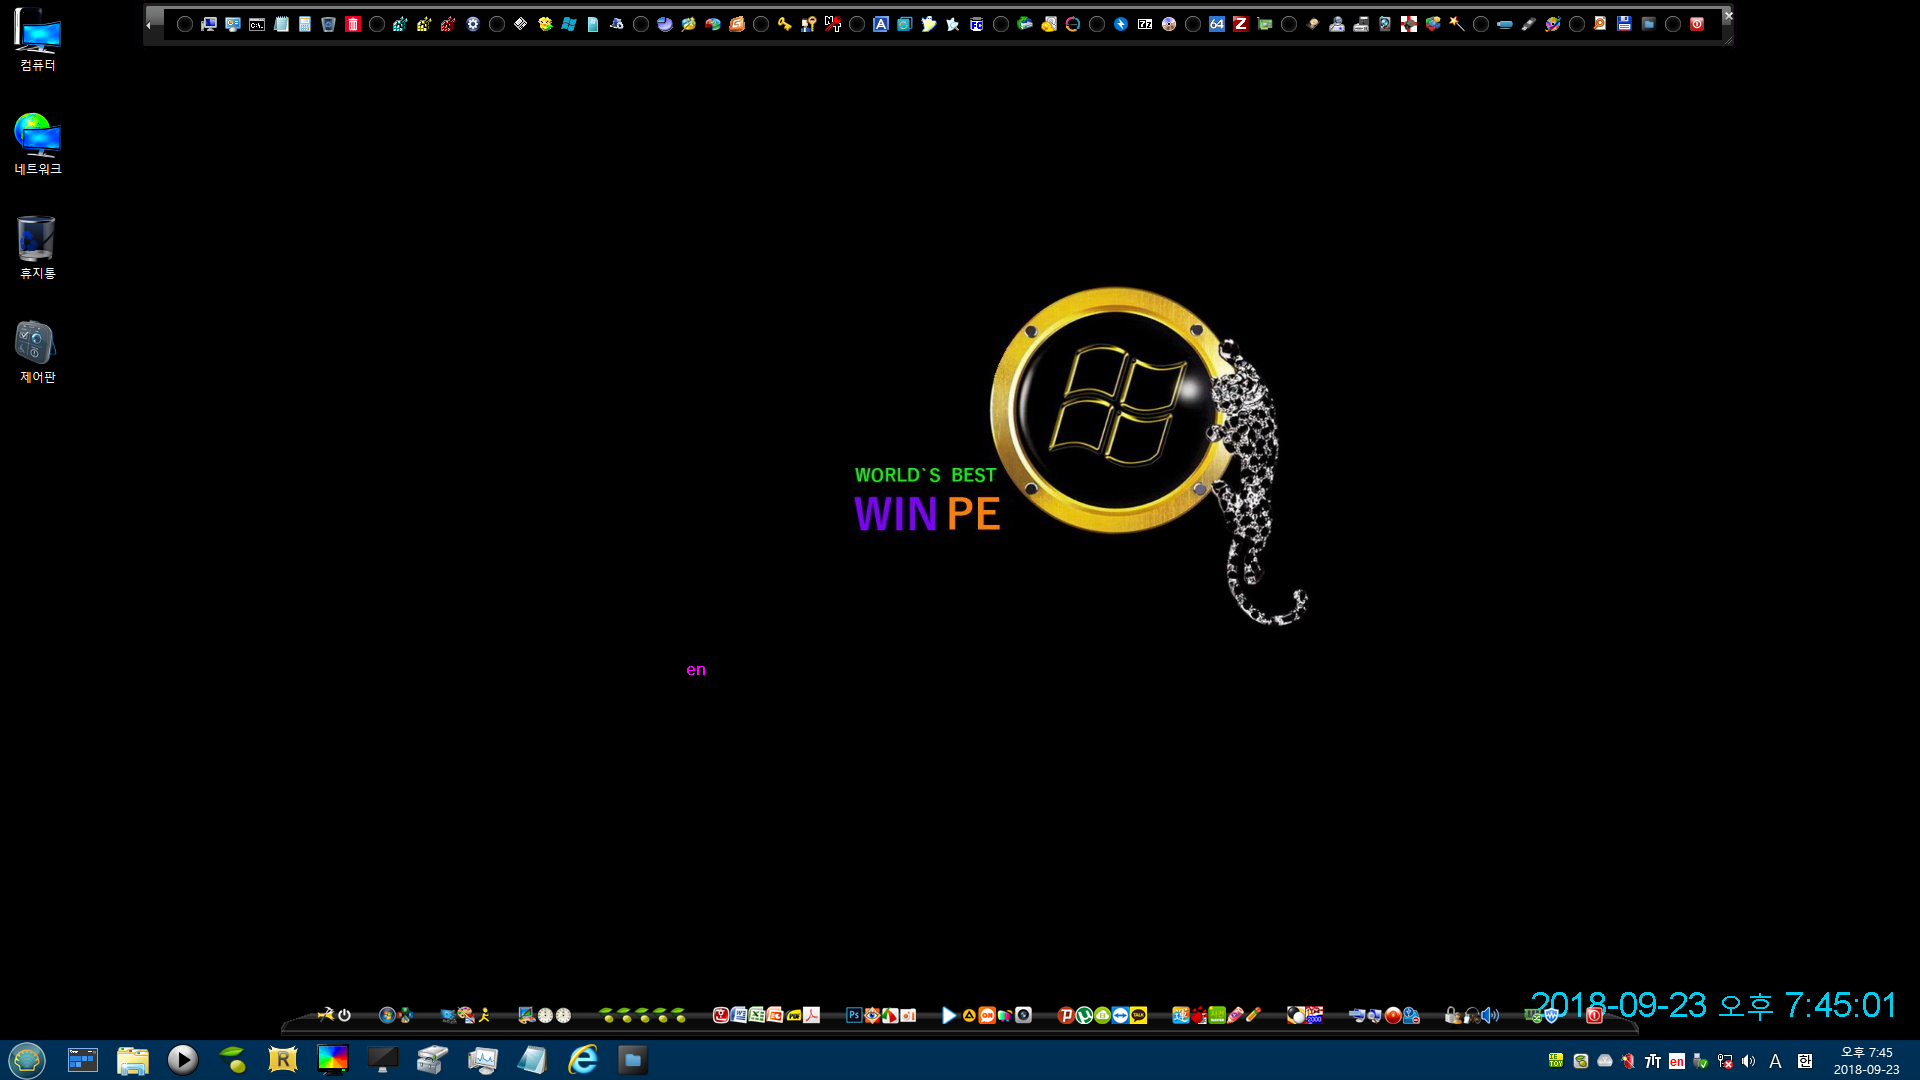
Task: Toggle the A input mode in tray
Action: [1776, 1061]
